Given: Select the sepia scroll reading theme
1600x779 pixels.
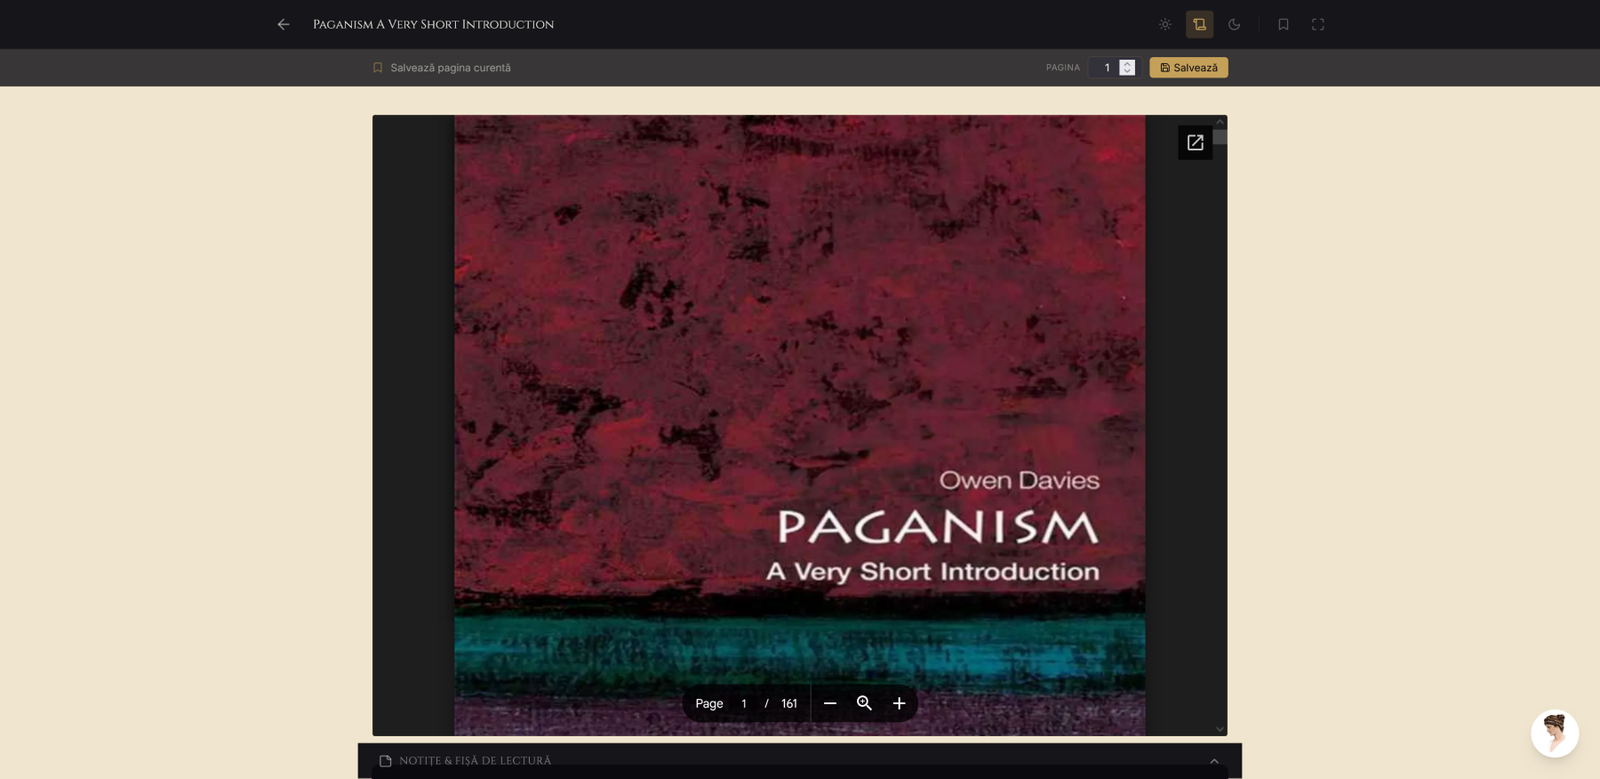Looking at the screenshot, I should 1199,24.
